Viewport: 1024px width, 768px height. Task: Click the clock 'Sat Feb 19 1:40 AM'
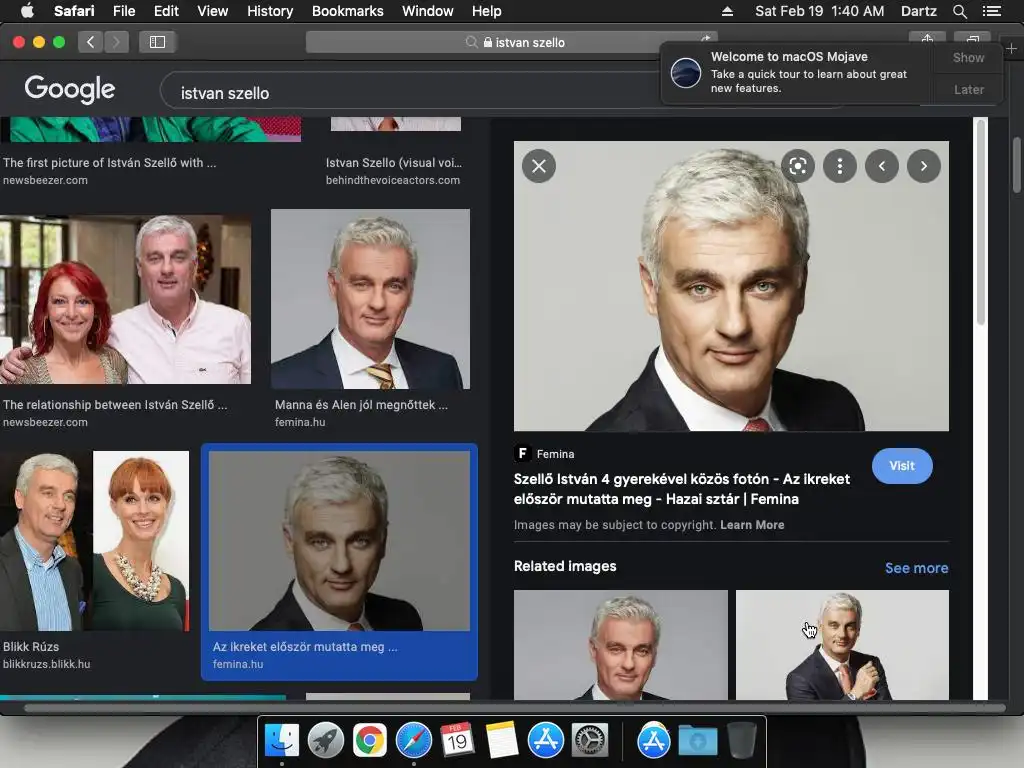(820, 11)
